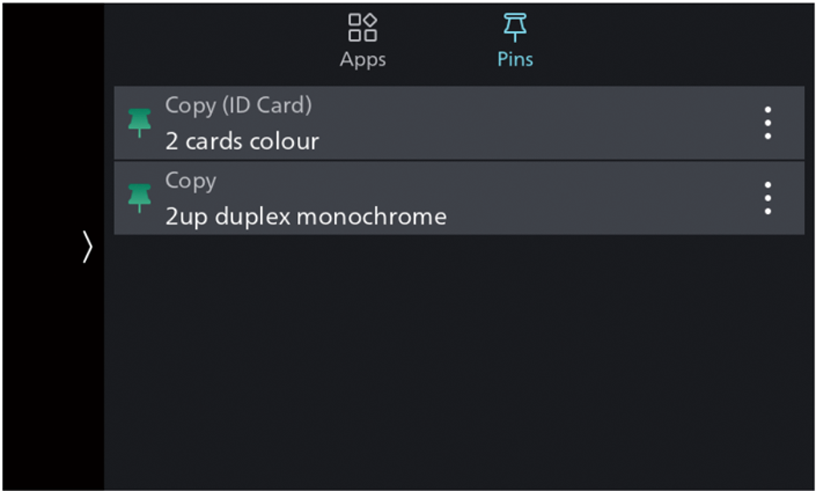Image resolution: width=816 pixels, height=491 pixels.
Task: Click the Apps grid icon
Action: (362, 27)
